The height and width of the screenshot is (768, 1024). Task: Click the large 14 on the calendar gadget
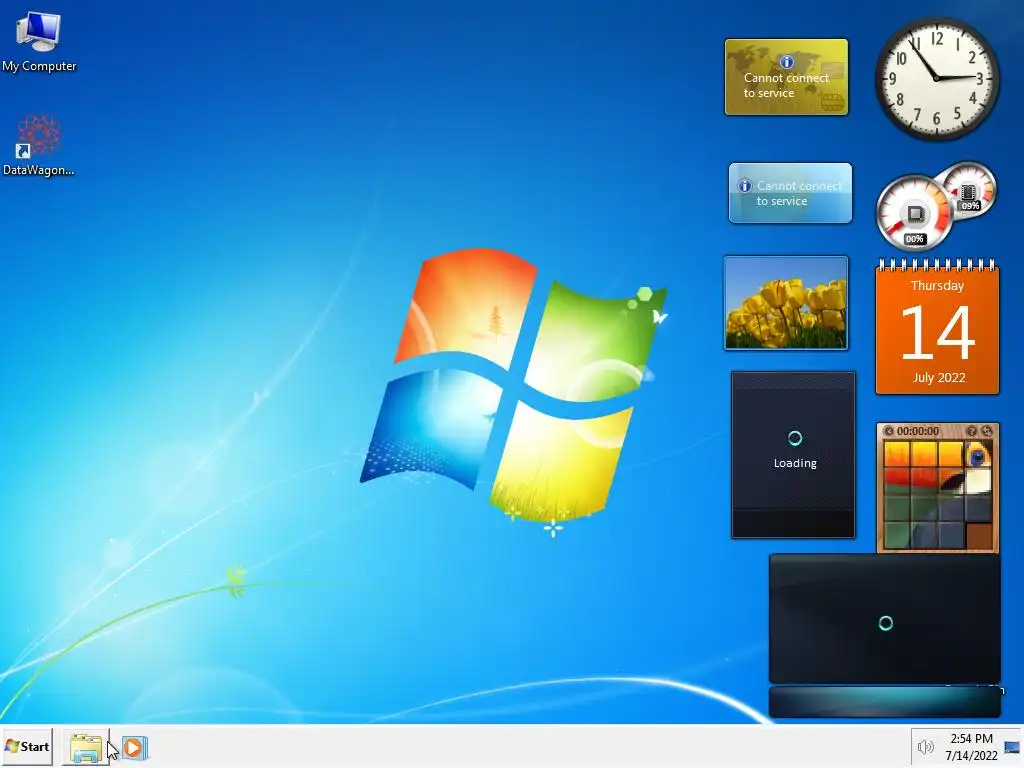[937, 333]
